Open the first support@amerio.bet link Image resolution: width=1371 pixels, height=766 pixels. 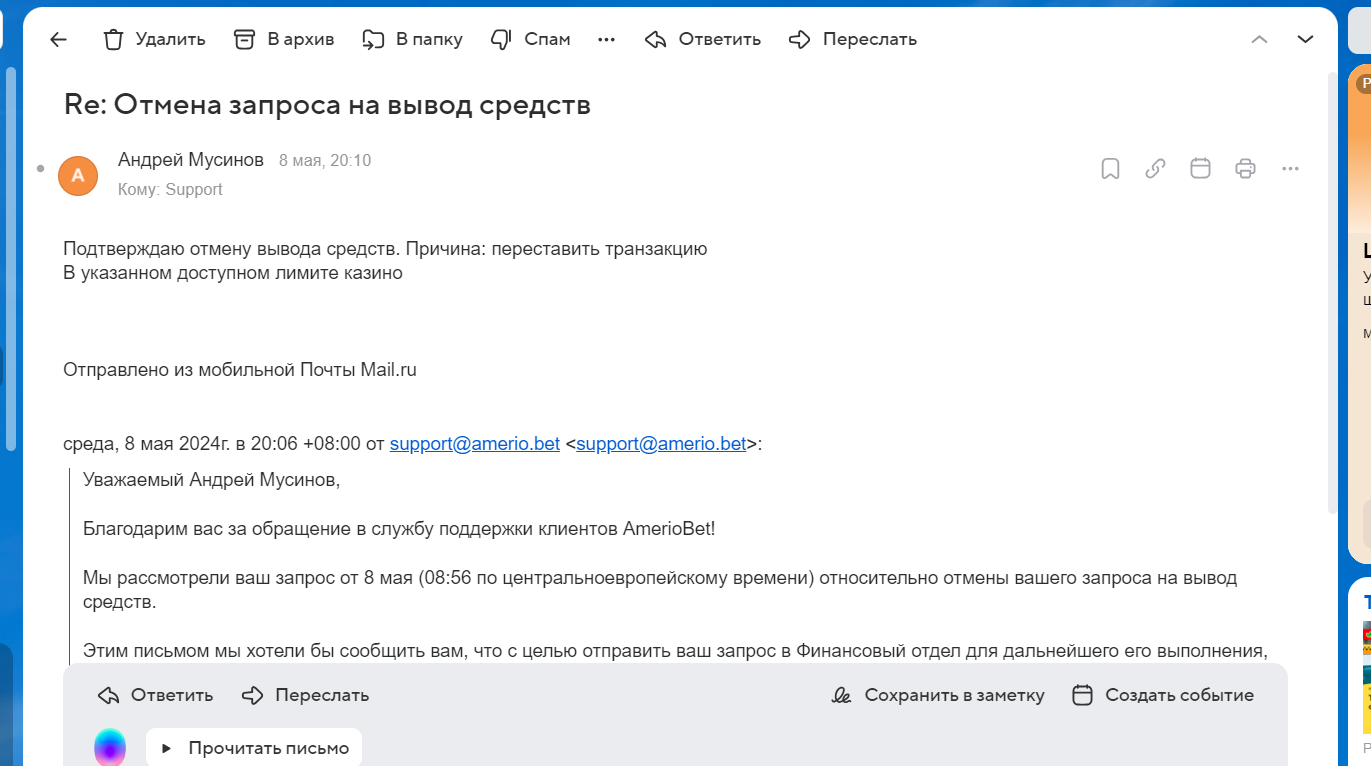474,444
